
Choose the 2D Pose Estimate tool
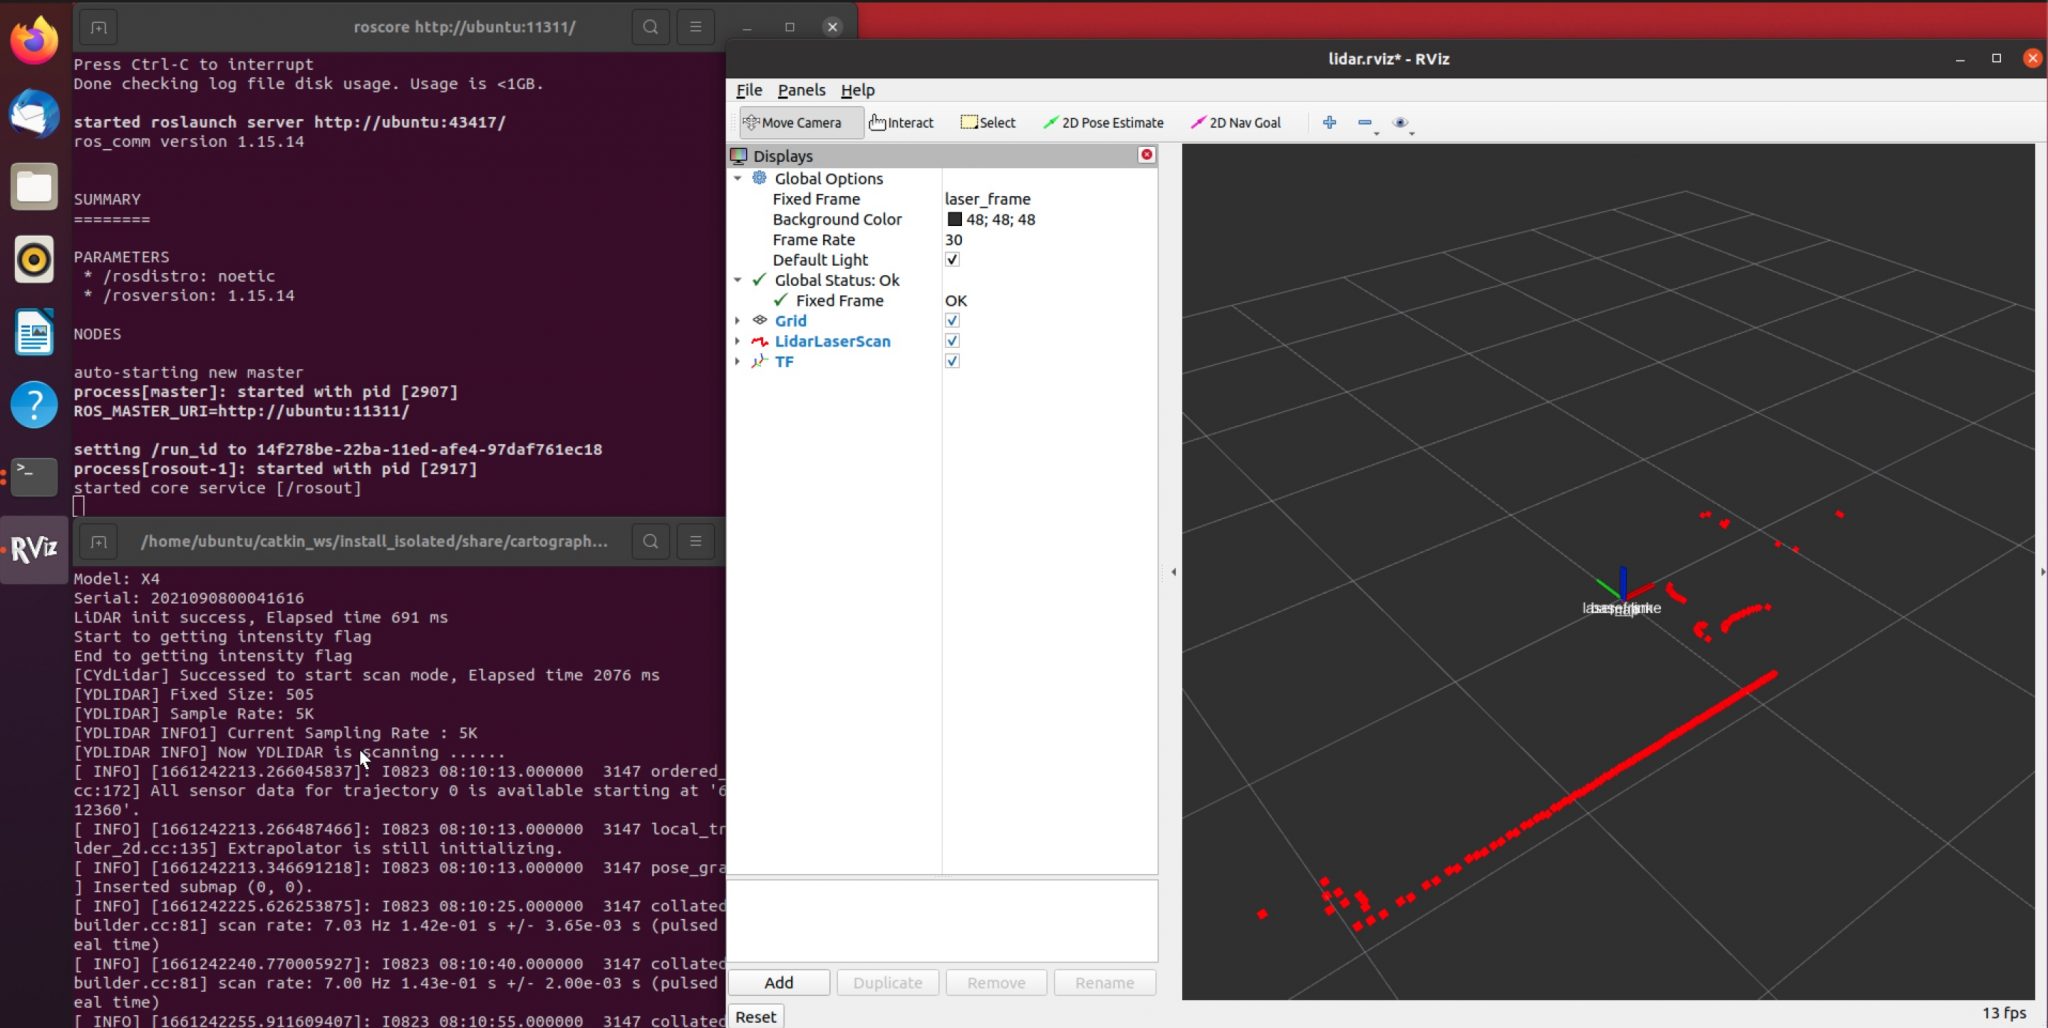click(1103, 123)
